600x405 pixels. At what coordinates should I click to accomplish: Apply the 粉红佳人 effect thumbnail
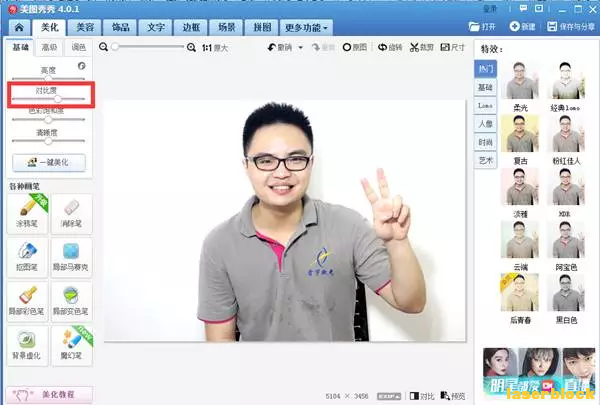coord(566,134)
